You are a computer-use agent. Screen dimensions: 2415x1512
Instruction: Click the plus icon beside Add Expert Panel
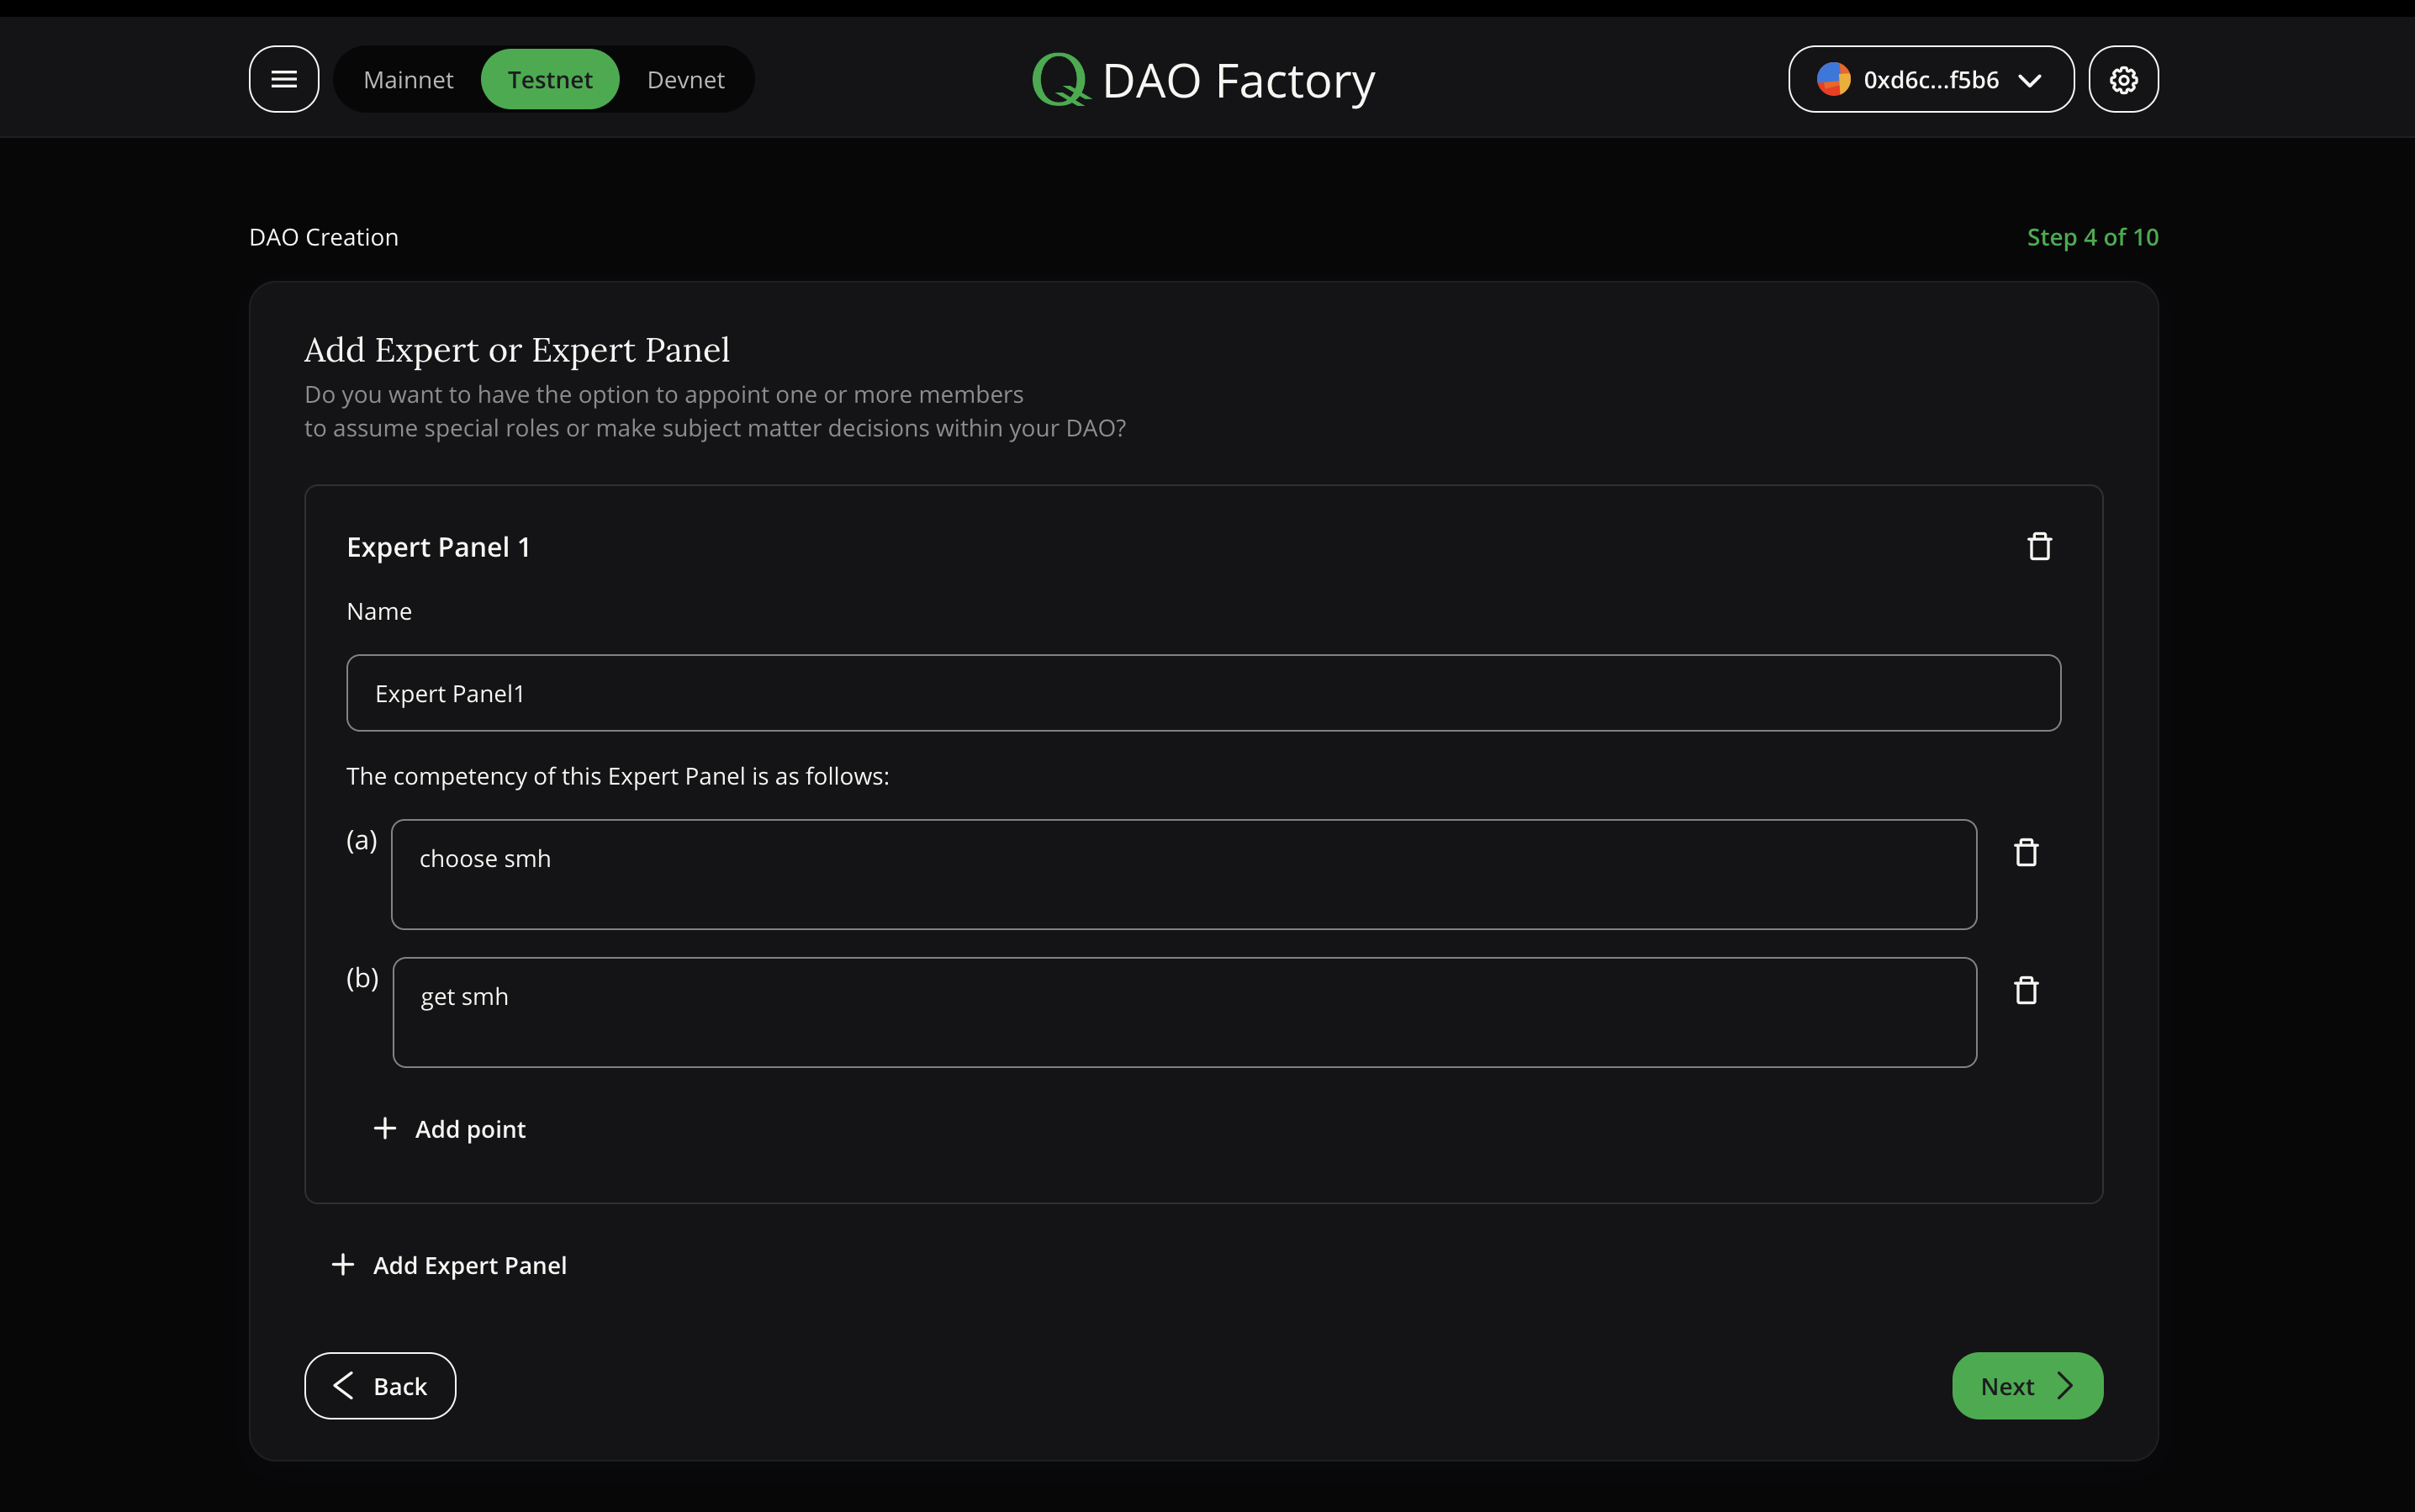point(343,1264)
